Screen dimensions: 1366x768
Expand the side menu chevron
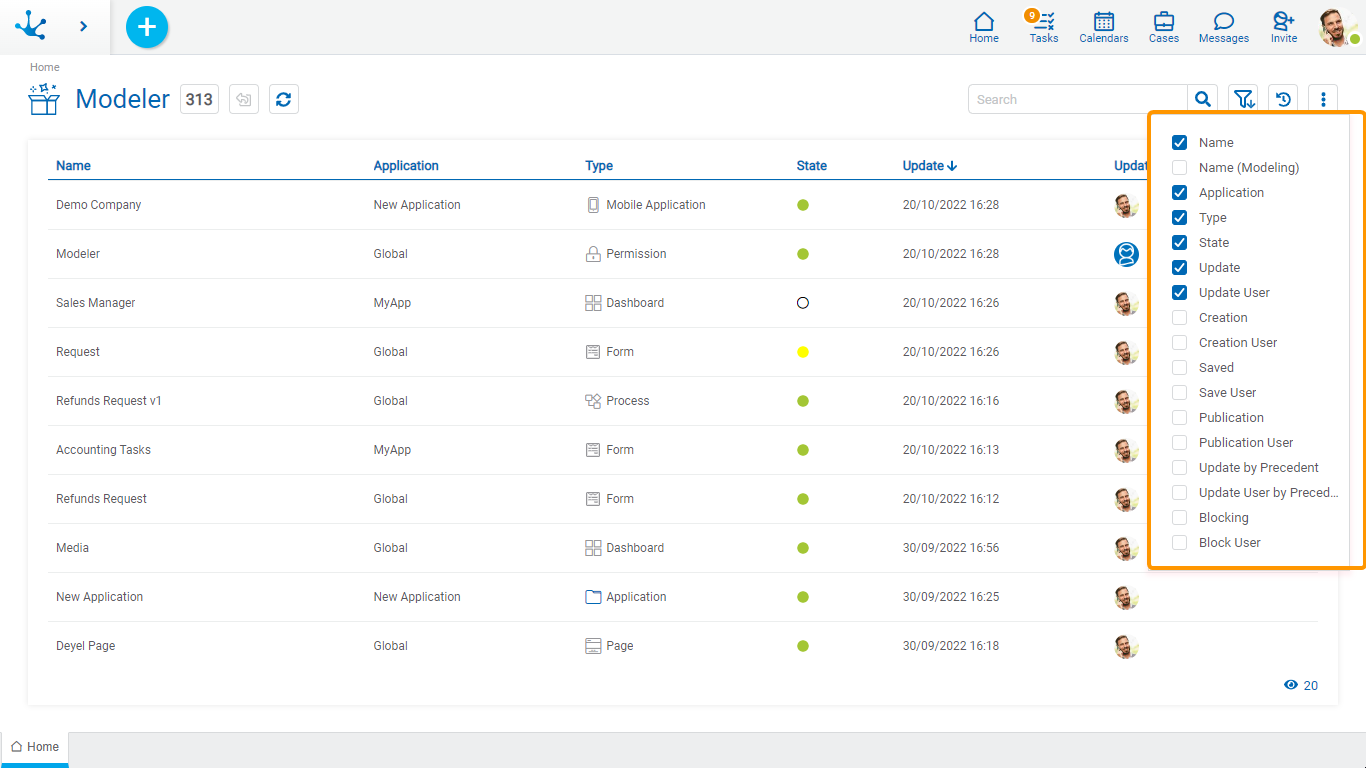point(83,27)
